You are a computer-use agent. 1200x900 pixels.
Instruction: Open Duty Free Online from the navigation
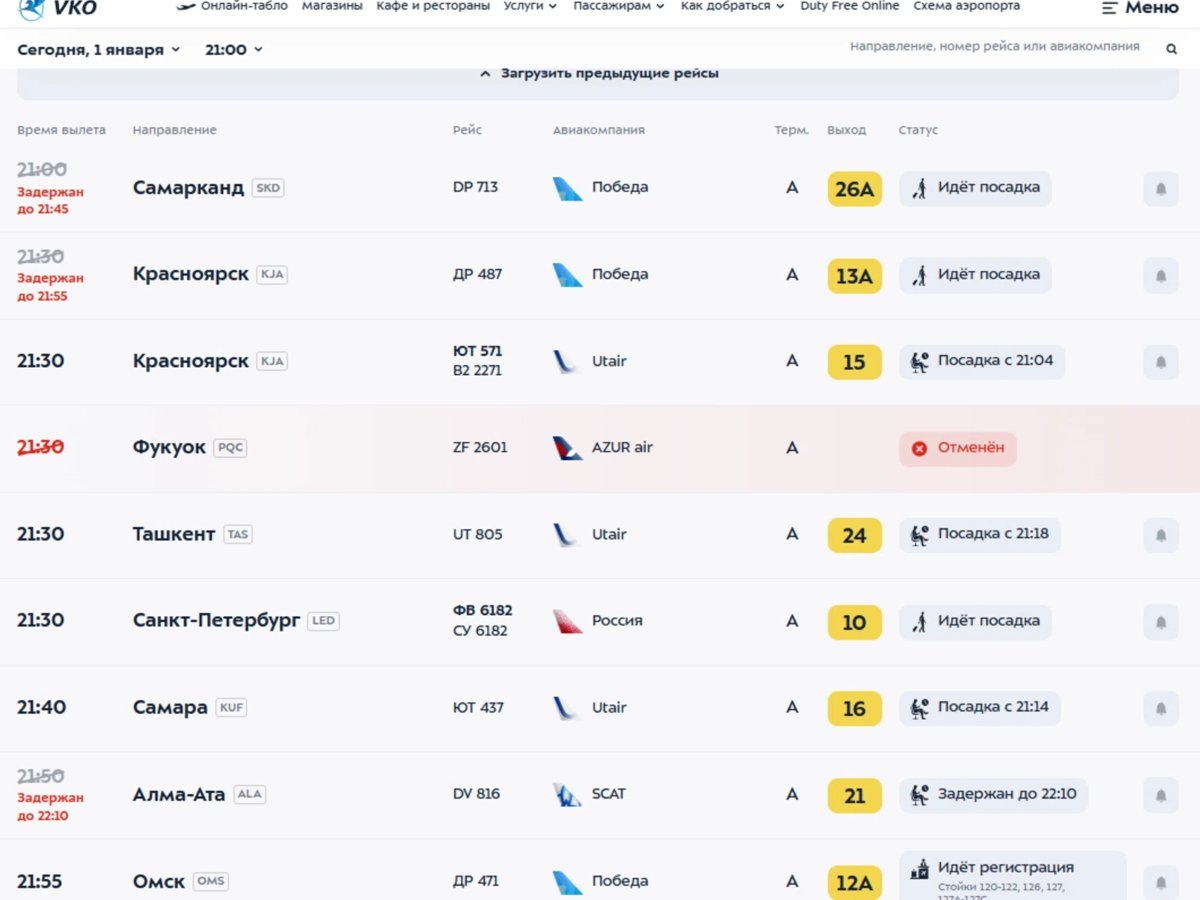[x=849, y=4]
